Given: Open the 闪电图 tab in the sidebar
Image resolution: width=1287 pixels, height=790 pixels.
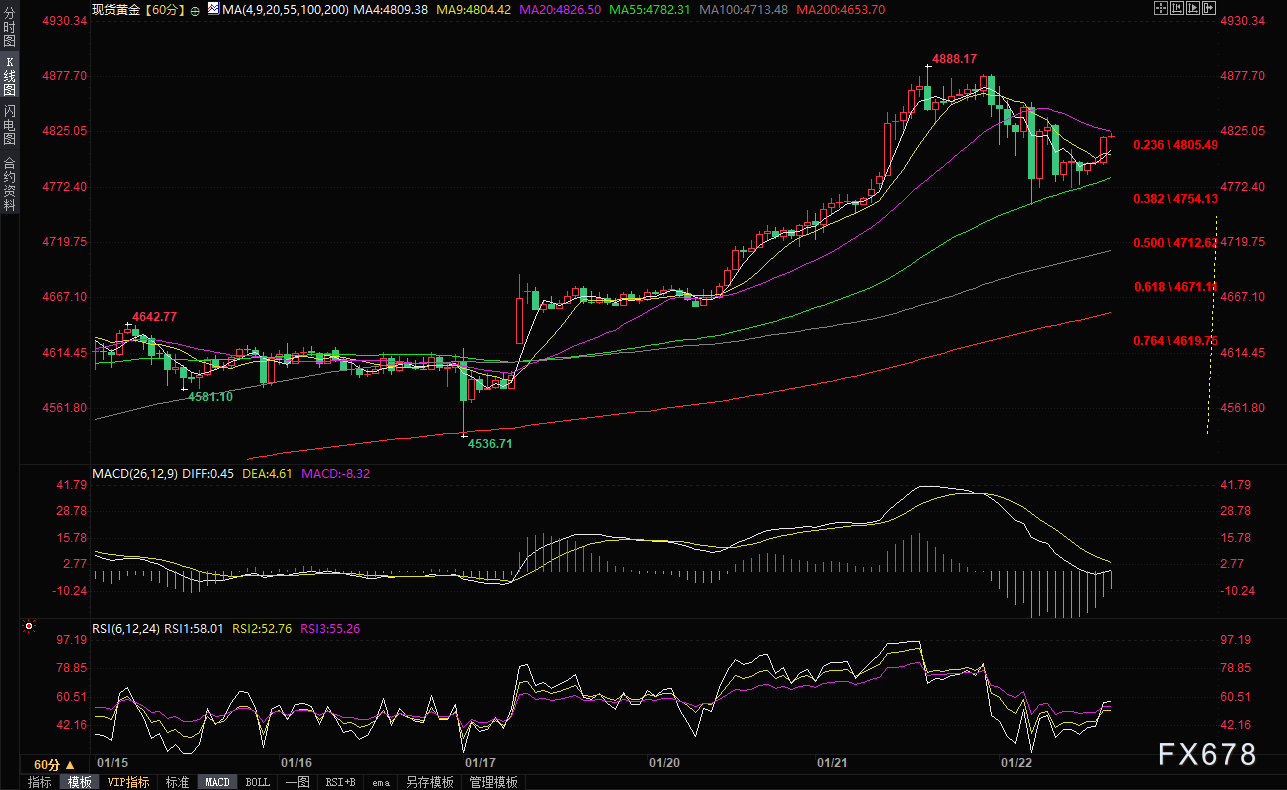Looking at the screenshot, I should (9, 125).
